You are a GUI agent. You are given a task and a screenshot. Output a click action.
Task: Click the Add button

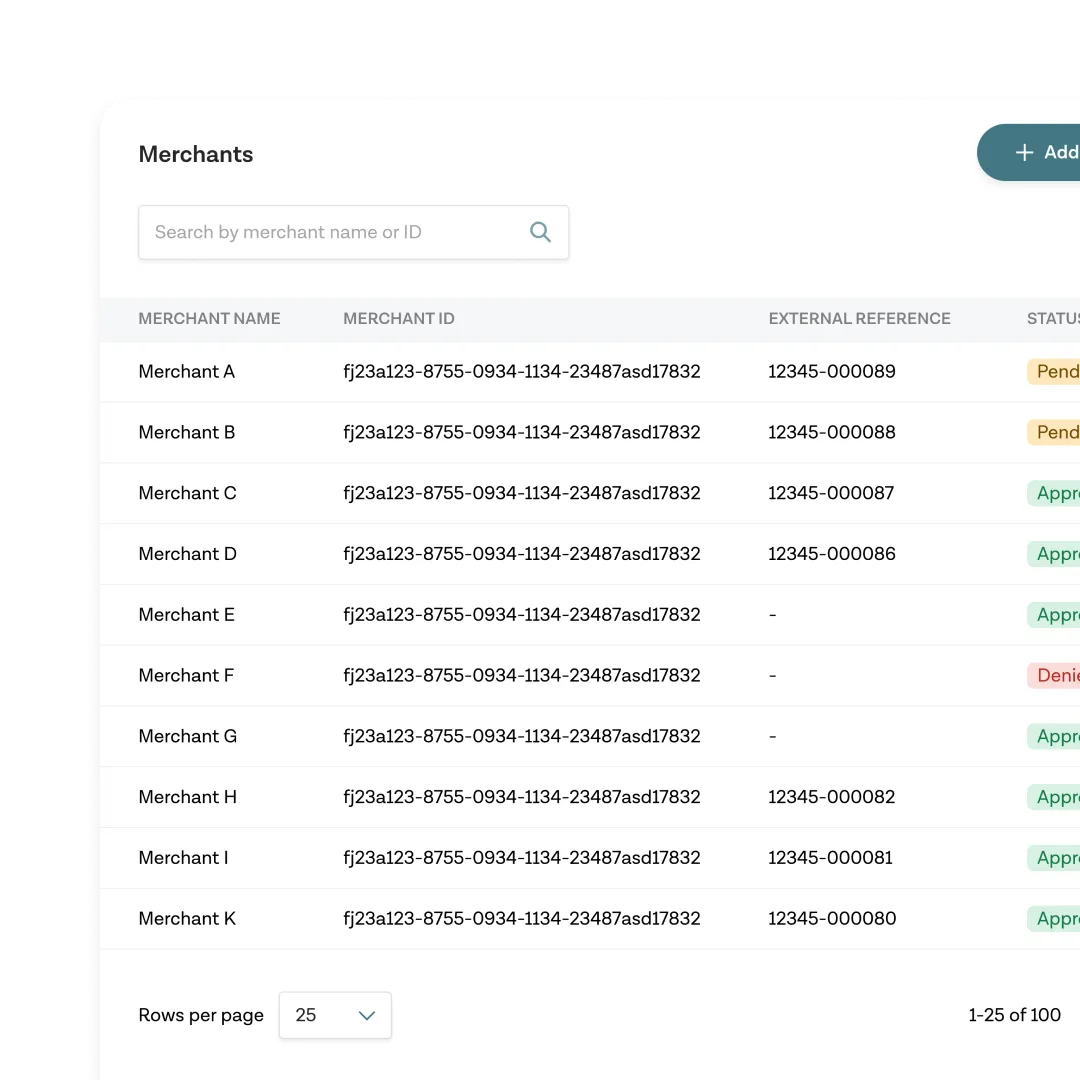click(x=1029, y=152)
